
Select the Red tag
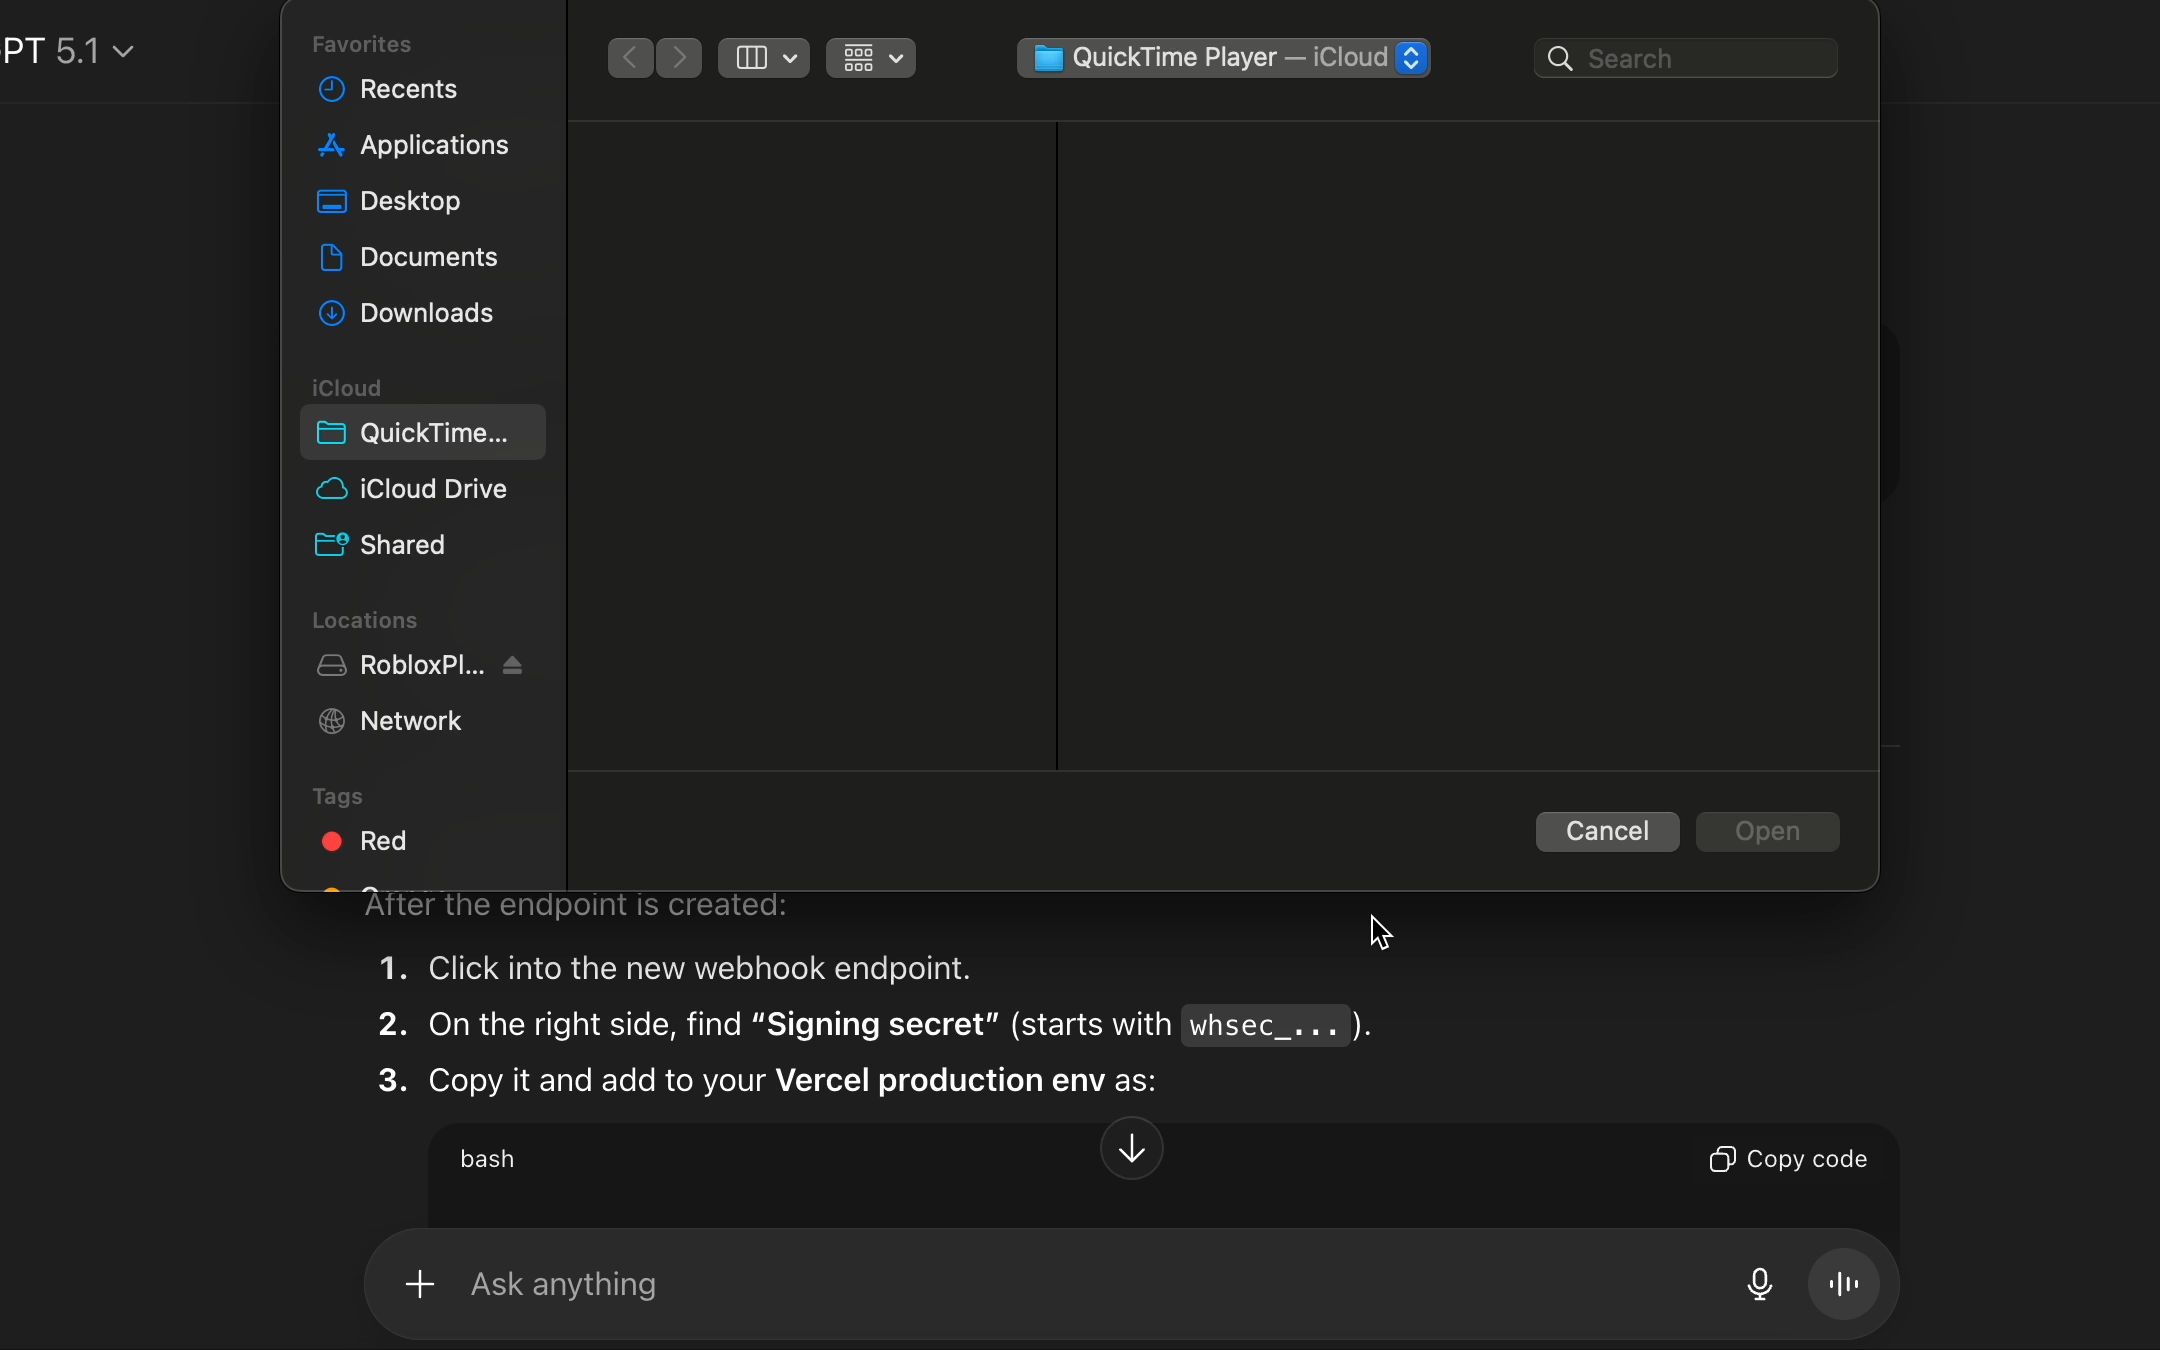382,841
